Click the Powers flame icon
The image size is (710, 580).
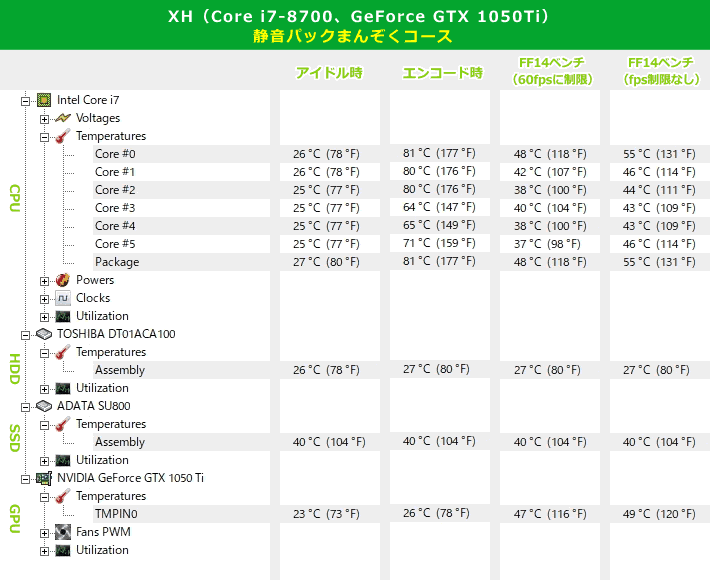62,280
